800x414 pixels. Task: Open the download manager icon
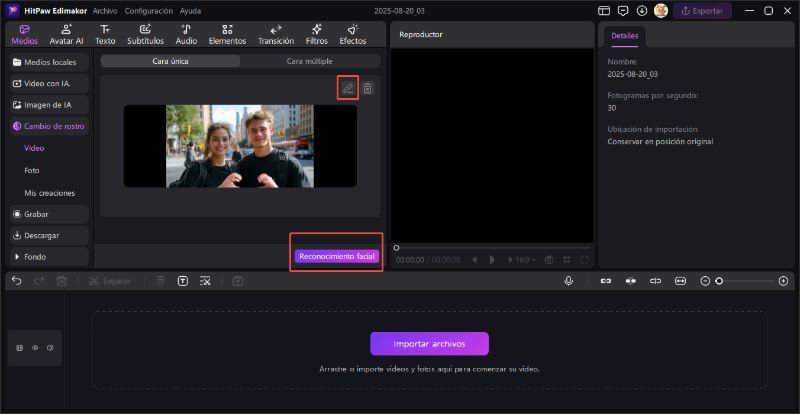pos(641,11)
